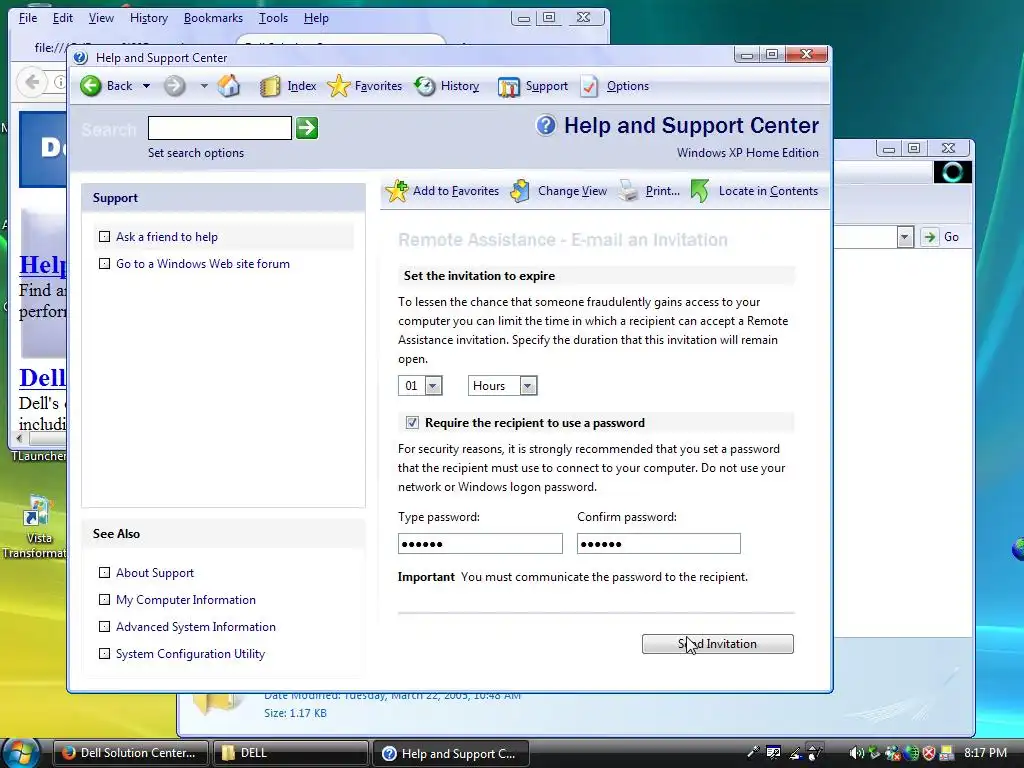
Task: Click the grey Forward arrow button
Action: click(x=174, y=86)
